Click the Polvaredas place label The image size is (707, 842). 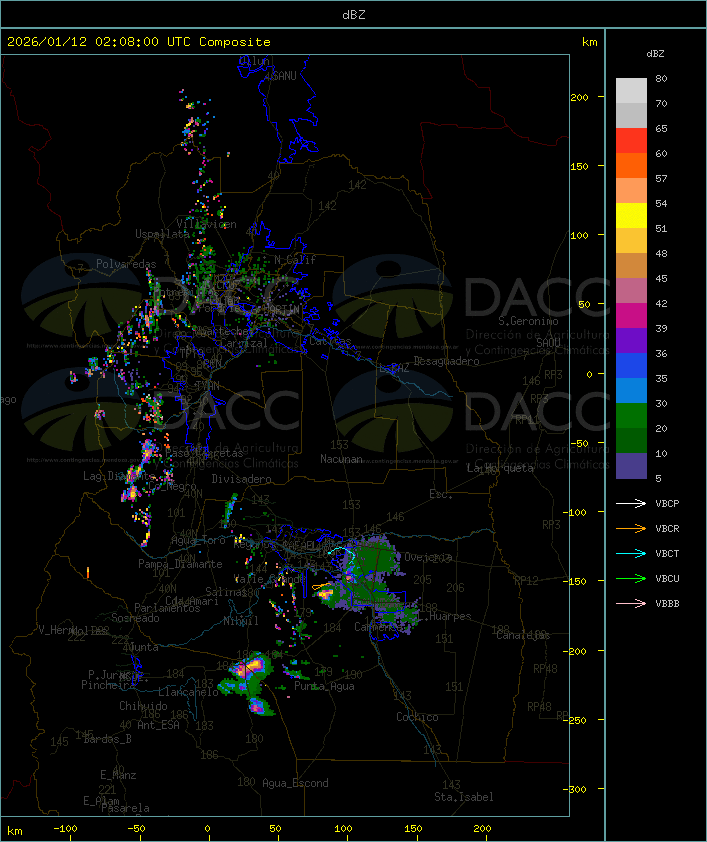pos(126,264)
